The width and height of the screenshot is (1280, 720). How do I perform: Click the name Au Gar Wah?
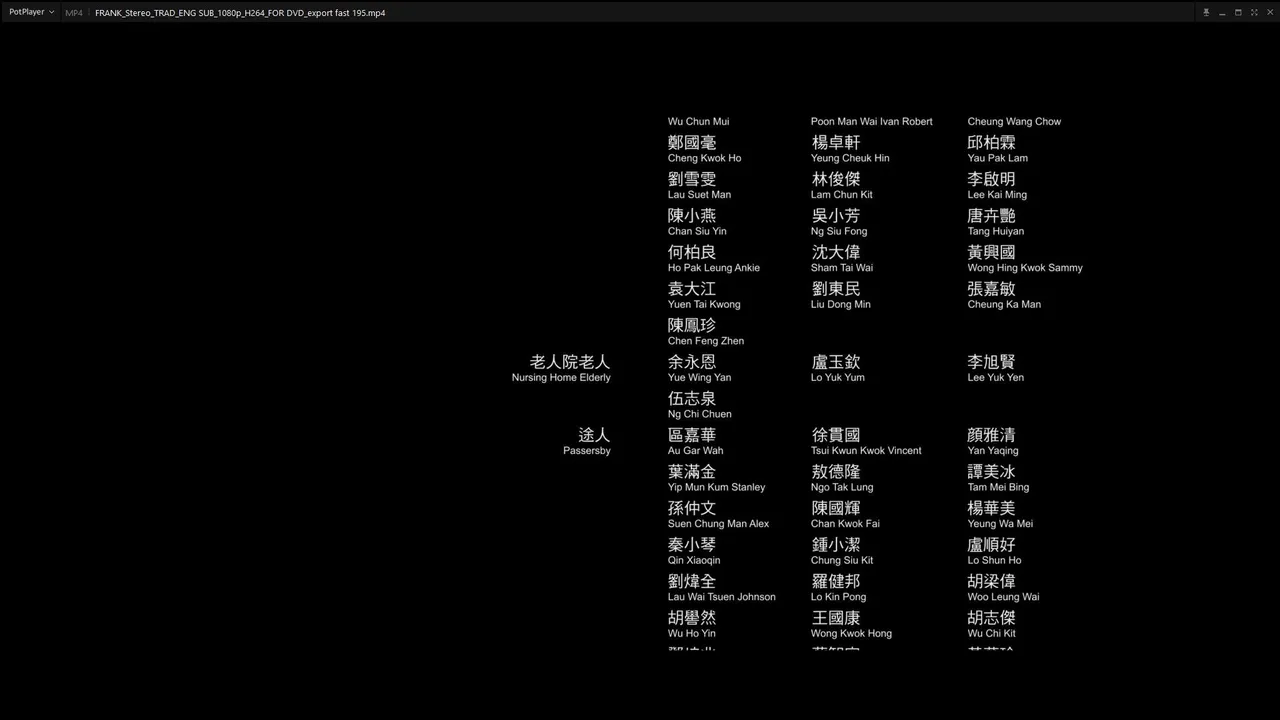[696, 451]
